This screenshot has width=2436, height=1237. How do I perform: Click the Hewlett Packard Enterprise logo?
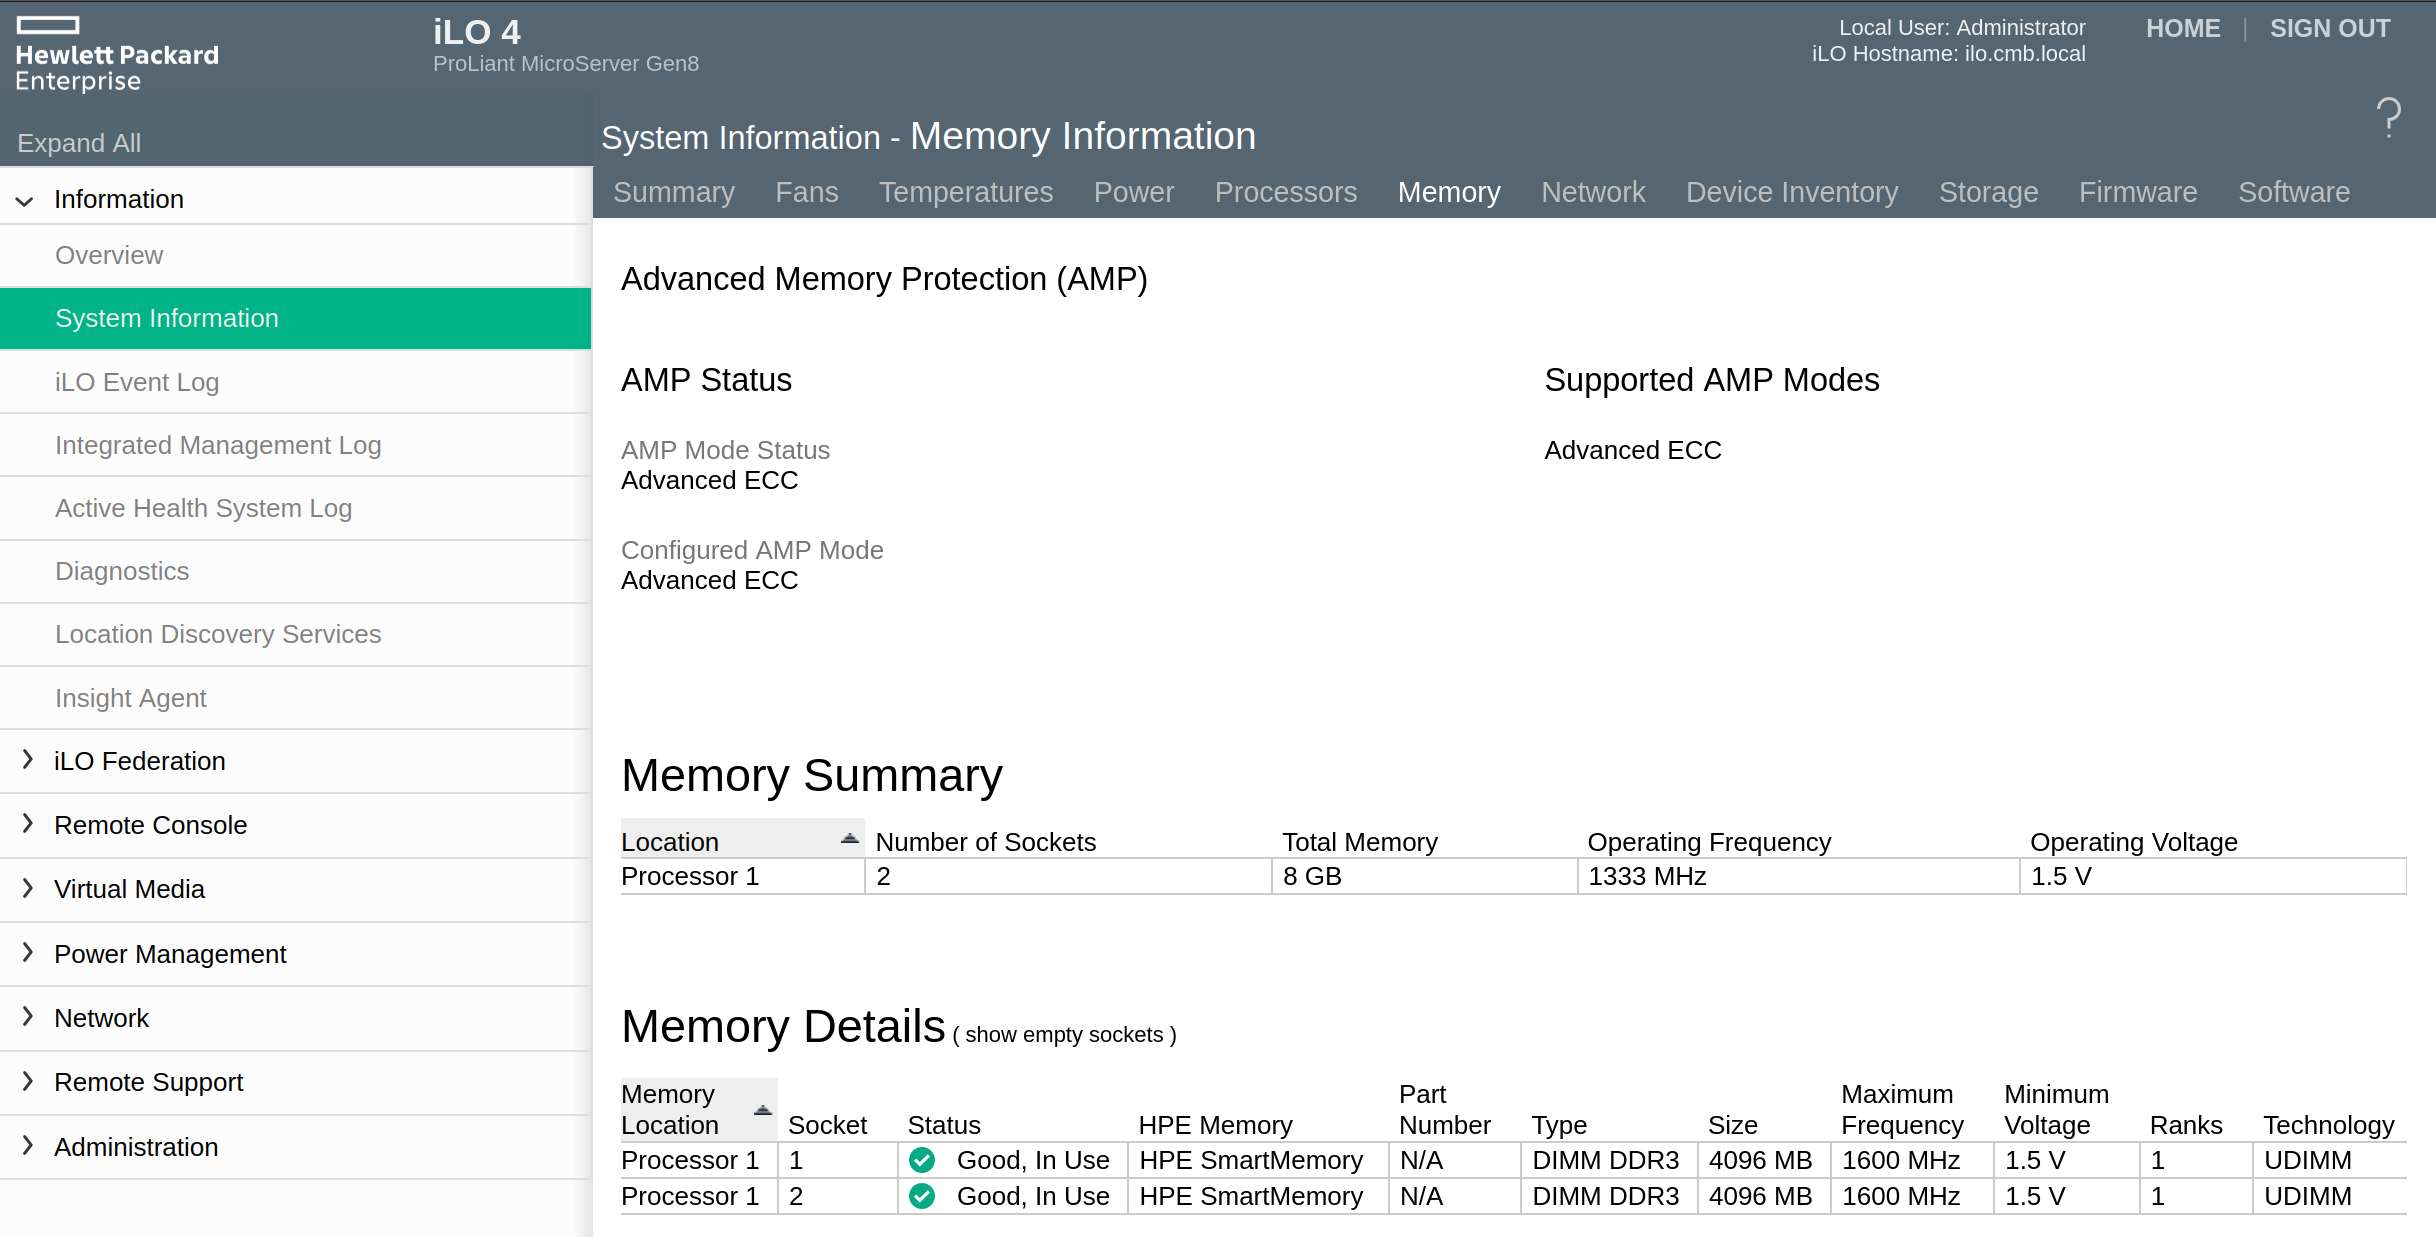point(117,55)
